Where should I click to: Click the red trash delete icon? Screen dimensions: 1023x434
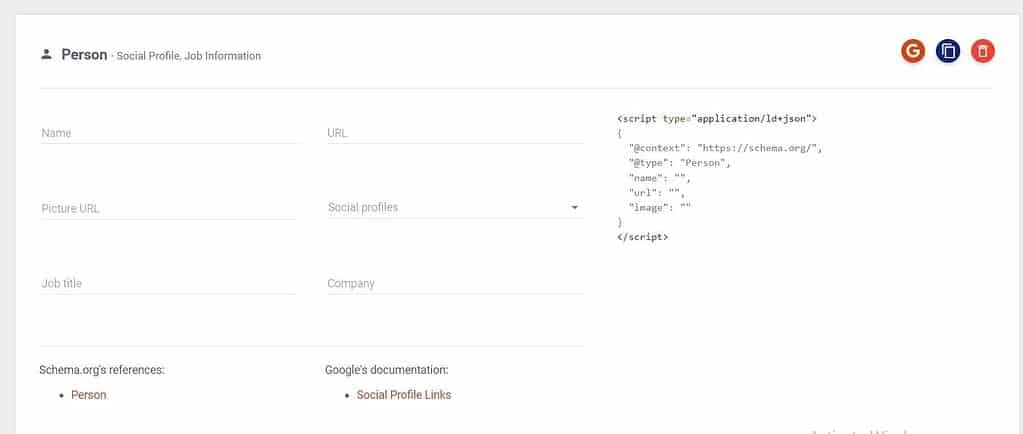983,51
